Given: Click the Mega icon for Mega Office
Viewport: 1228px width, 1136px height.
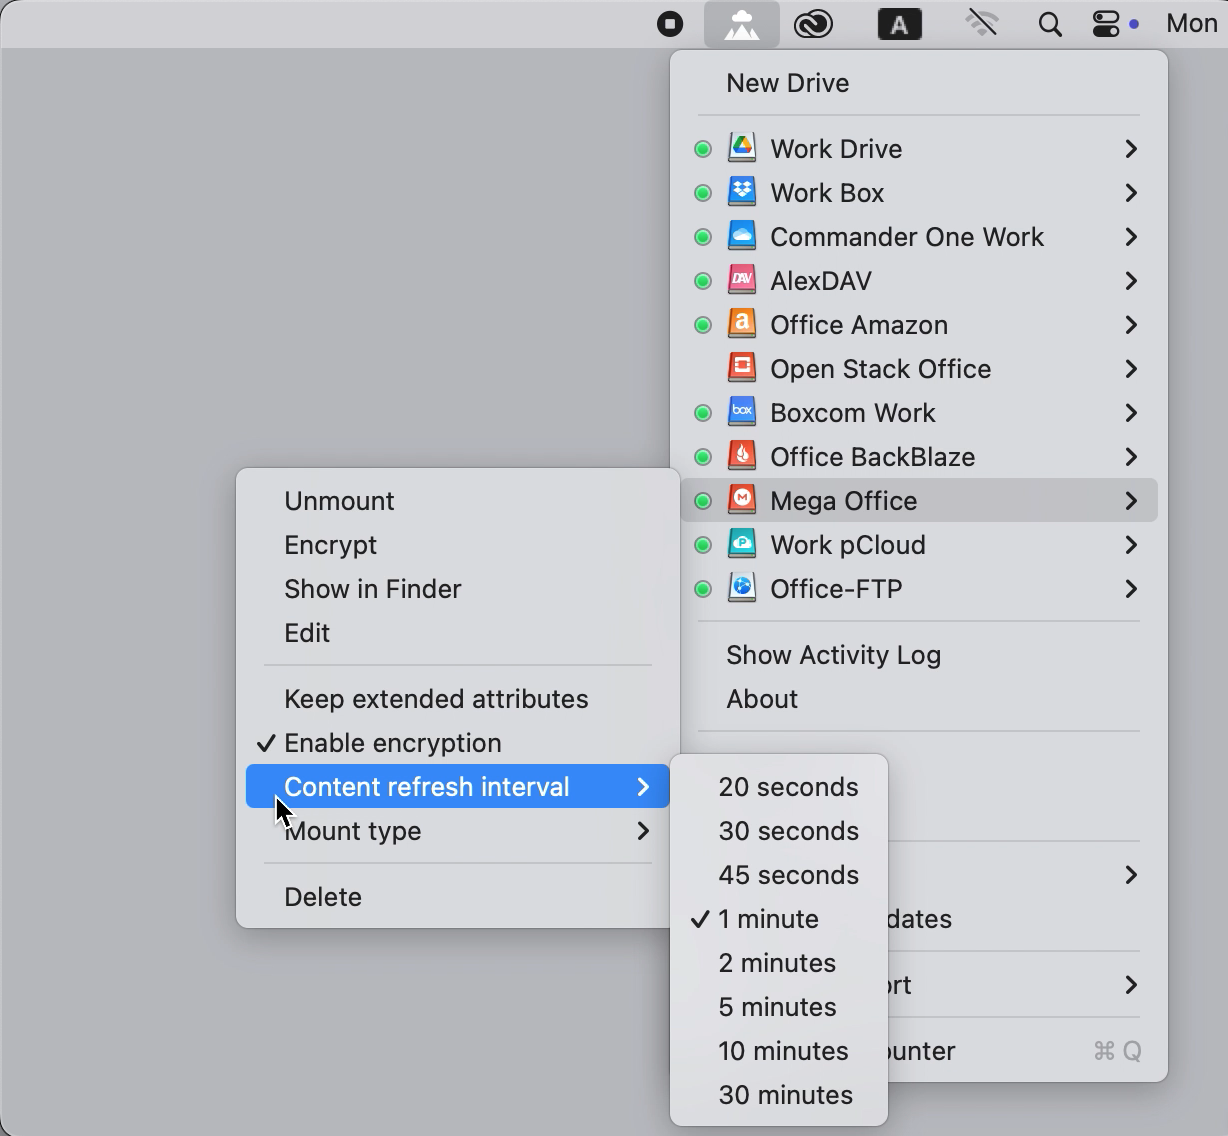Looking at the screenshot, I should 742,500.
